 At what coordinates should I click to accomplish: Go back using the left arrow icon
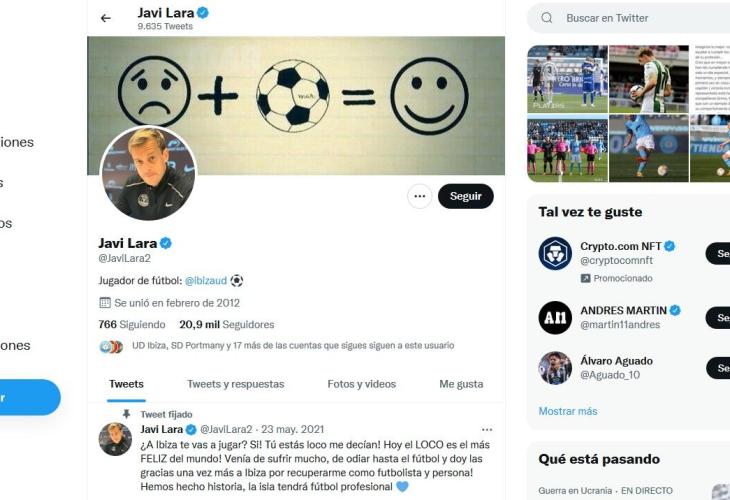[106, 18]
